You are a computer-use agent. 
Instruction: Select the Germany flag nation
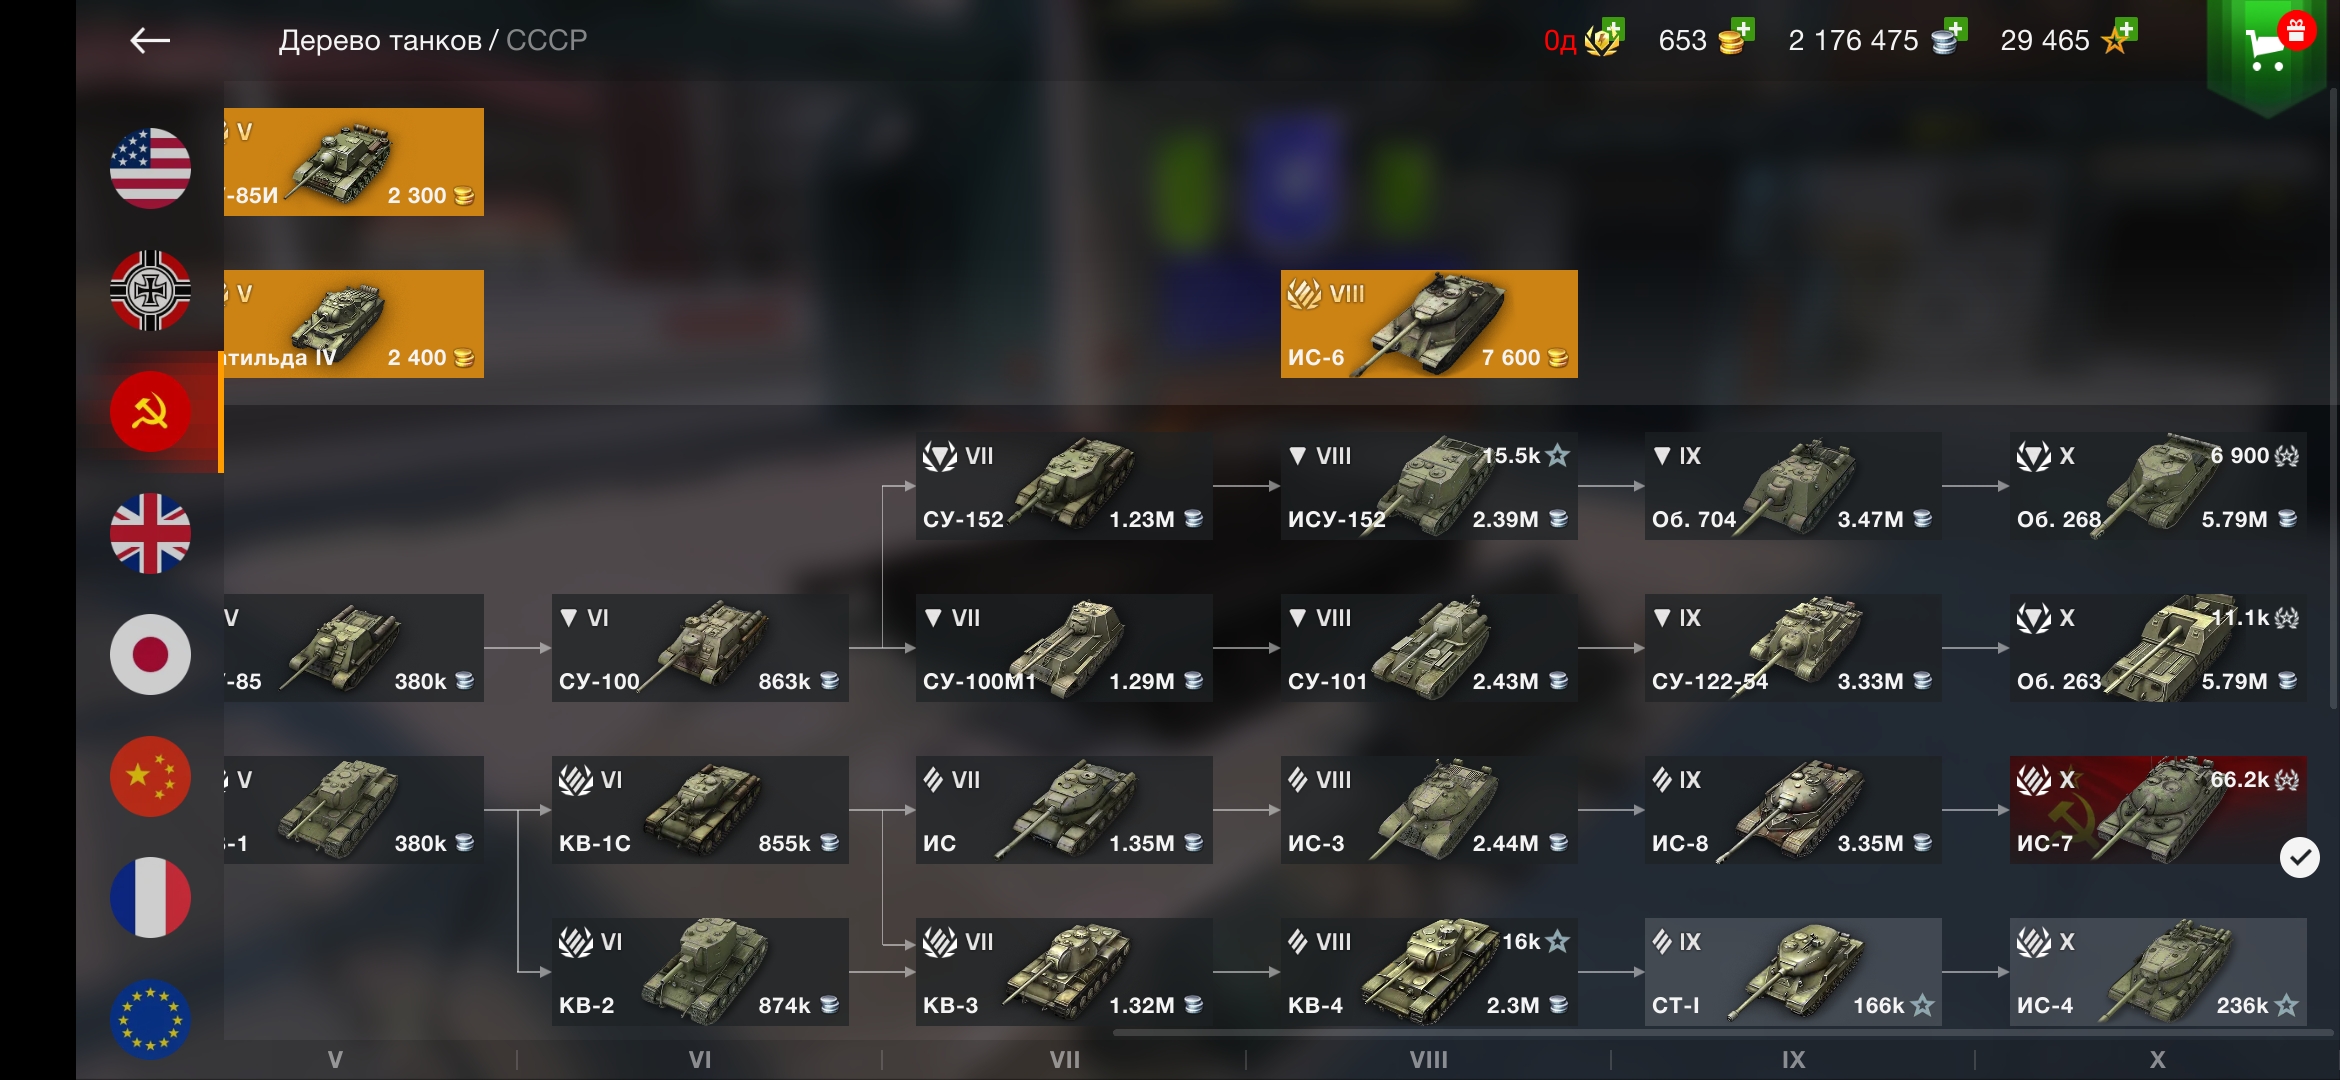pyautogui.click(x=150, y=290)
